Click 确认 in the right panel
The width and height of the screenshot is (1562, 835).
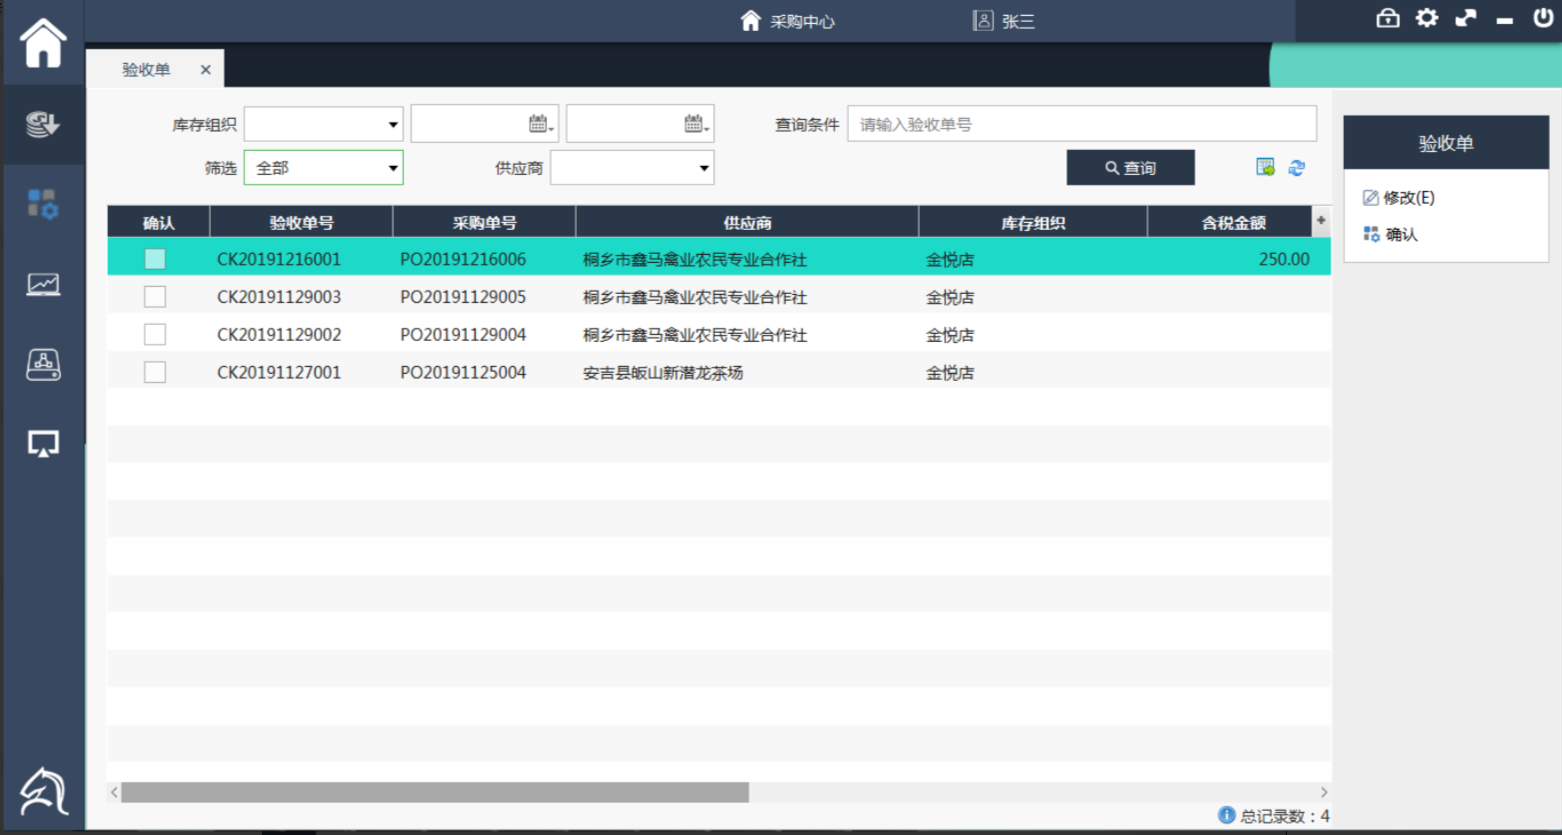(x=1401, y=234)
